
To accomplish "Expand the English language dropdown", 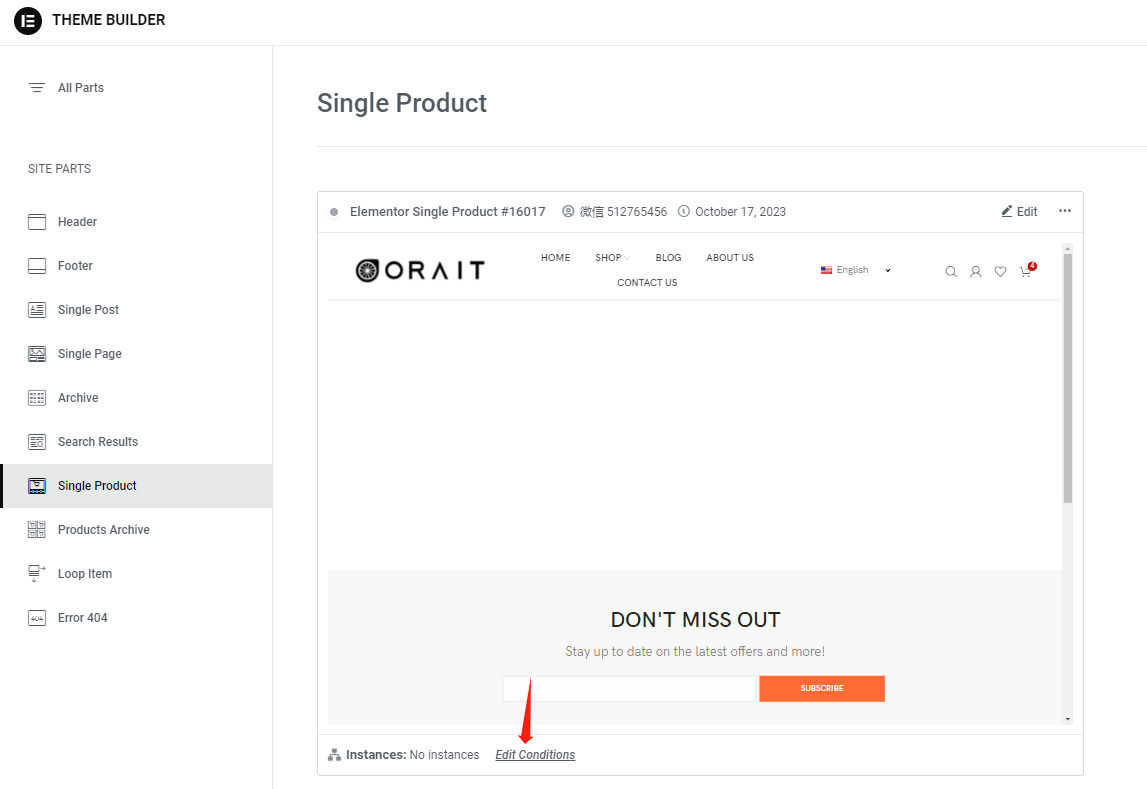I will [856, 270].
